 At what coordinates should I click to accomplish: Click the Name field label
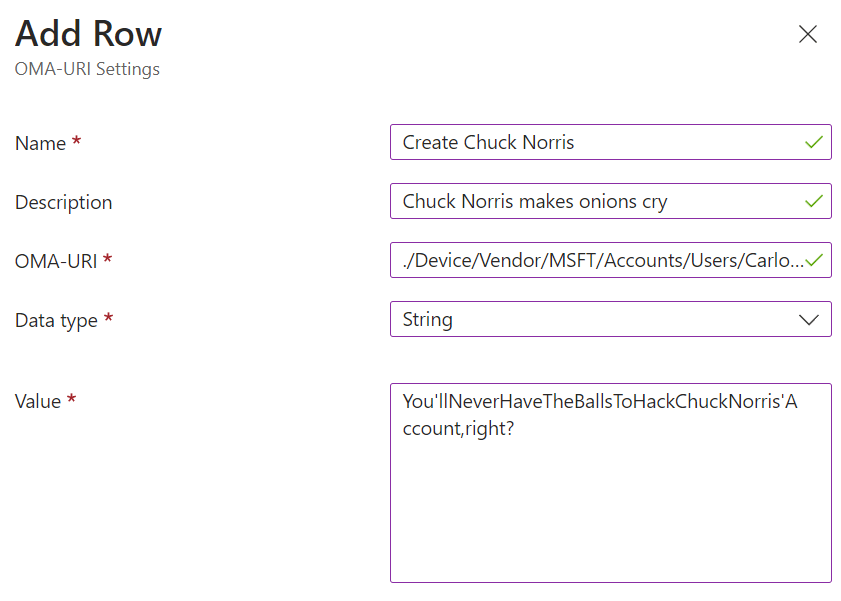[40, 143]
